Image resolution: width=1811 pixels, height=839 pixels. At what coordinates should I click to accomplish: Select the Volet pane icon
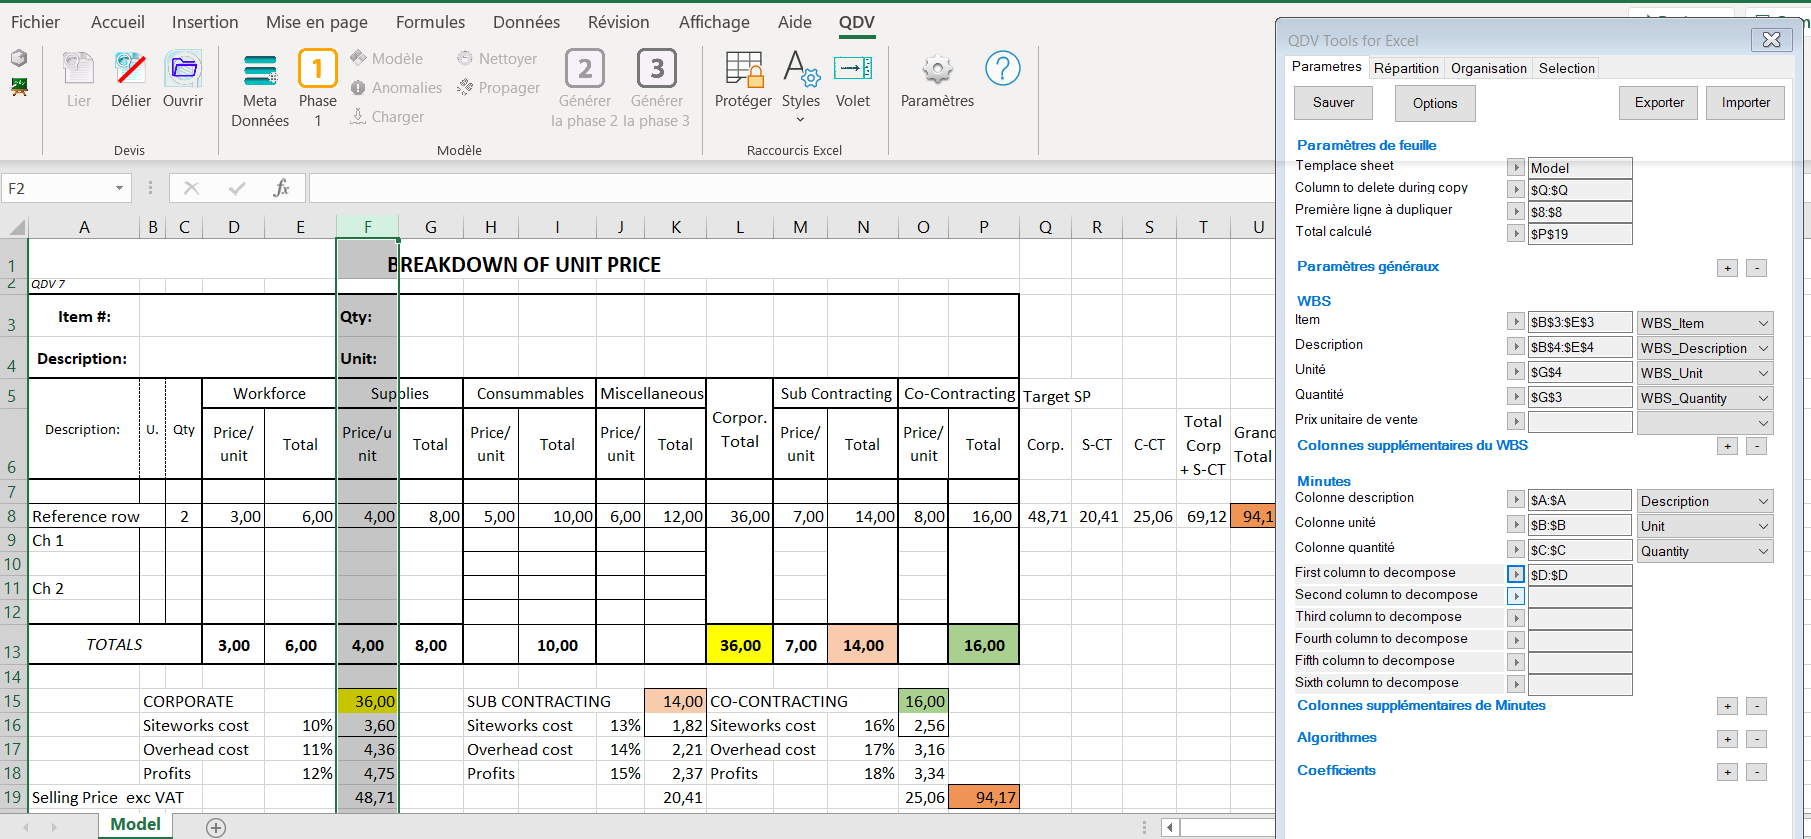pos(853,70)
